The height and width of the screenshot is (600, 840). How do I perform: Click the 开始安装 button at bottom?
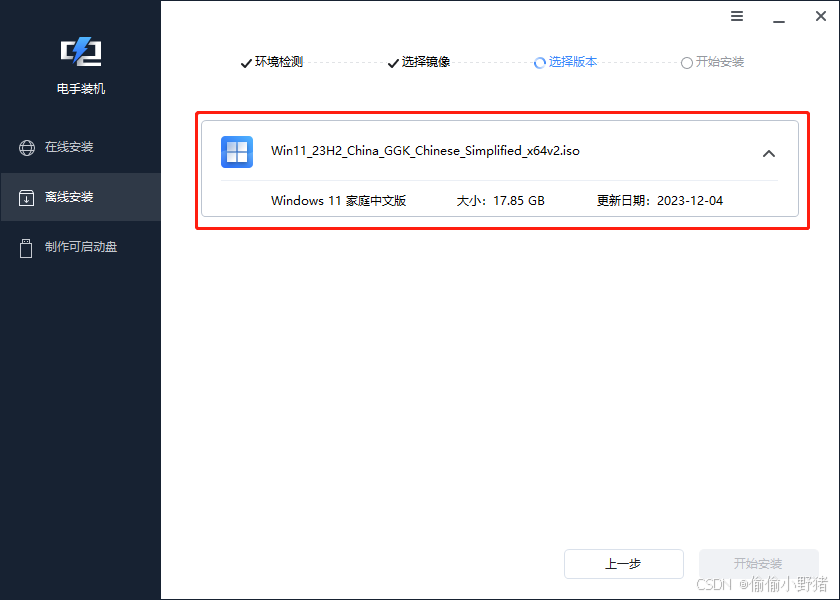tap(759, 564)
